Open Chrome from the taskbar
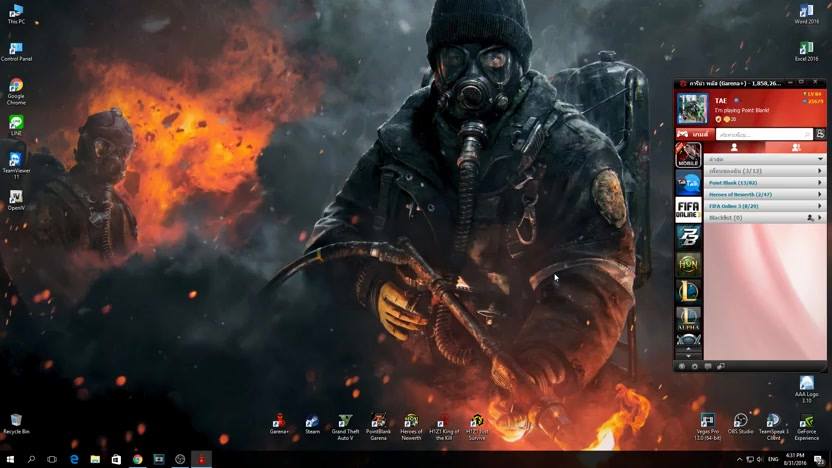Viewport: 832px width, 468px height. 137,460
